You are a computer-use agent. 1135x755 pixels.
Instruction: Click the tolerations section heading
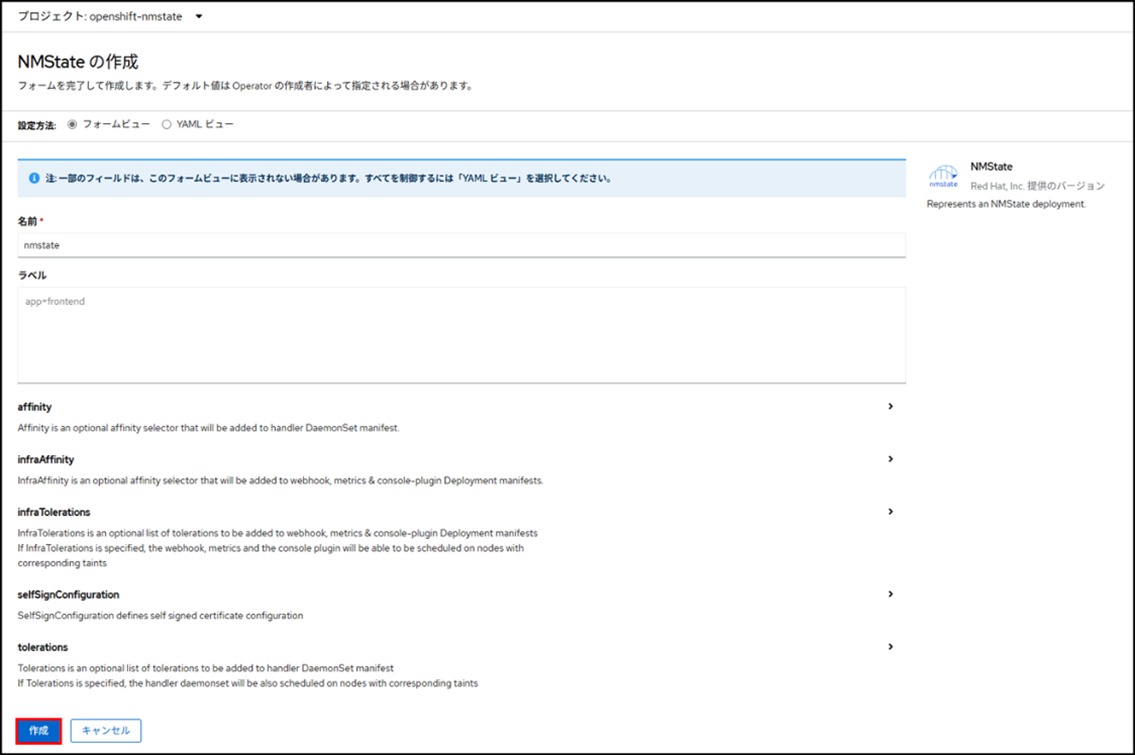pyautogui.click(x=43, y=647)
